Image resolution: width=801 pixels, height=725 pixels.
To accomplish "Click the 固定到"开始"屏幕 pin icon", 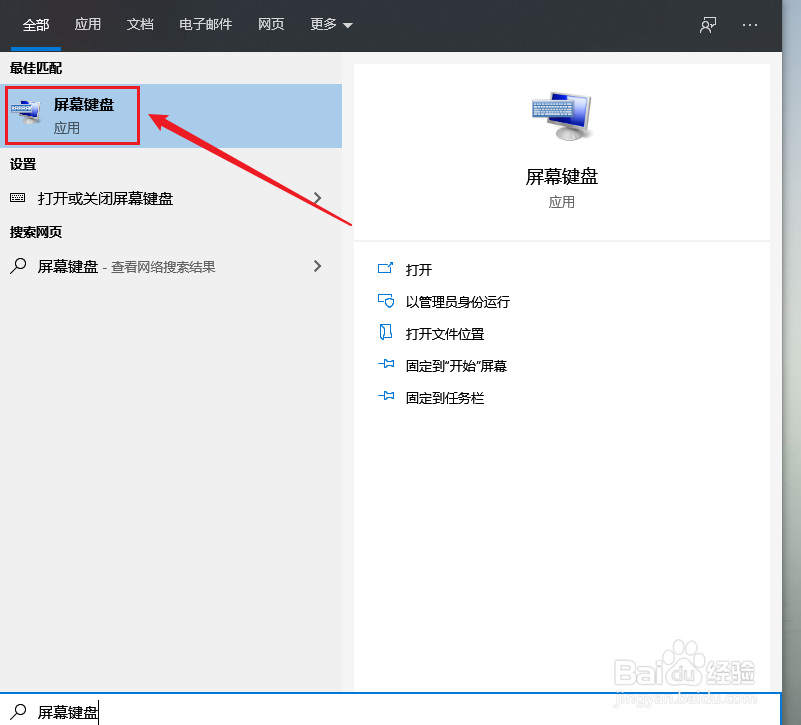I will (x=386, y=365).
